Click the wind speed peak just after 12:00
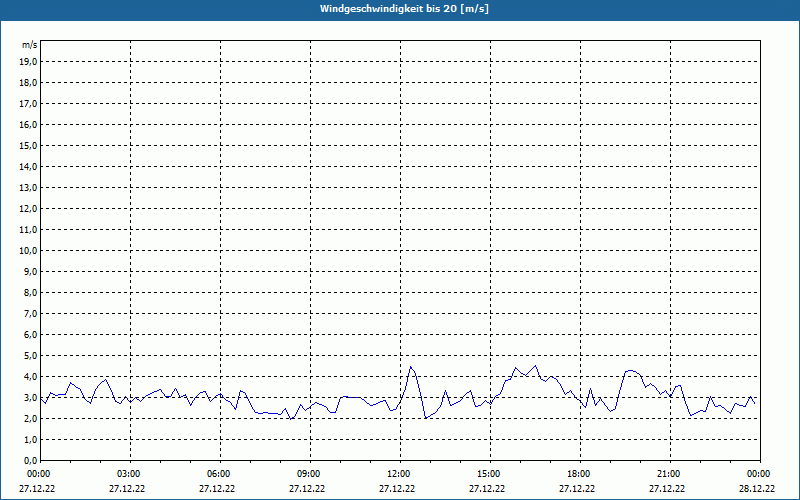The height and width of the screenshot is (500, 800). coord(410,367)
